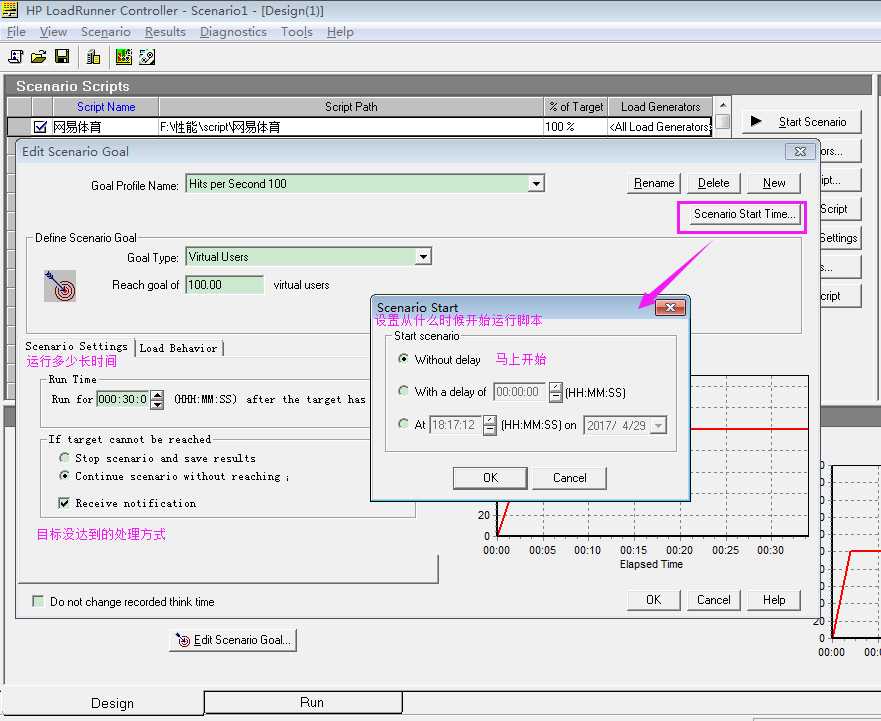Image resolution: width=881 pixels, height=721 pixels.
Task: Choose Continue scenario without reaching goal
Action: point(65,476)
